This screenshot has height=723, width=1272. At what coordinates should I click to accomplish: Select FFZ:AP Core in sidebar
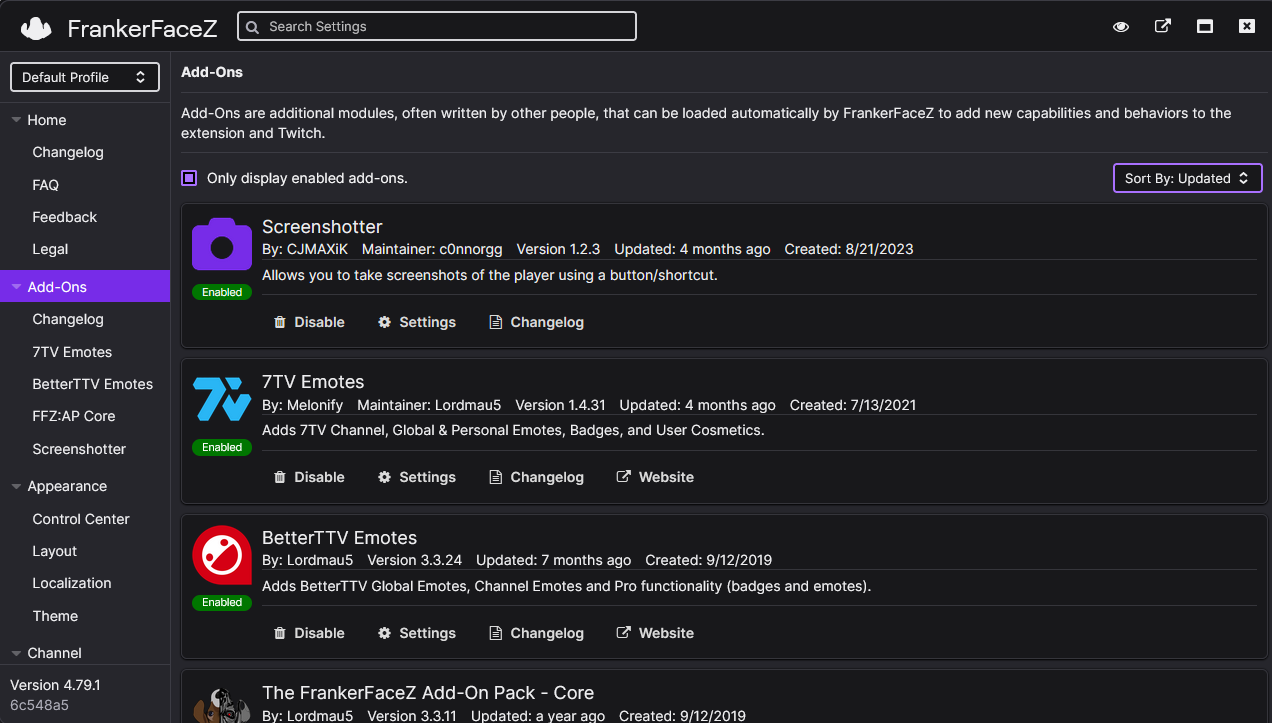pyautogui.click(x=74, y=416)
